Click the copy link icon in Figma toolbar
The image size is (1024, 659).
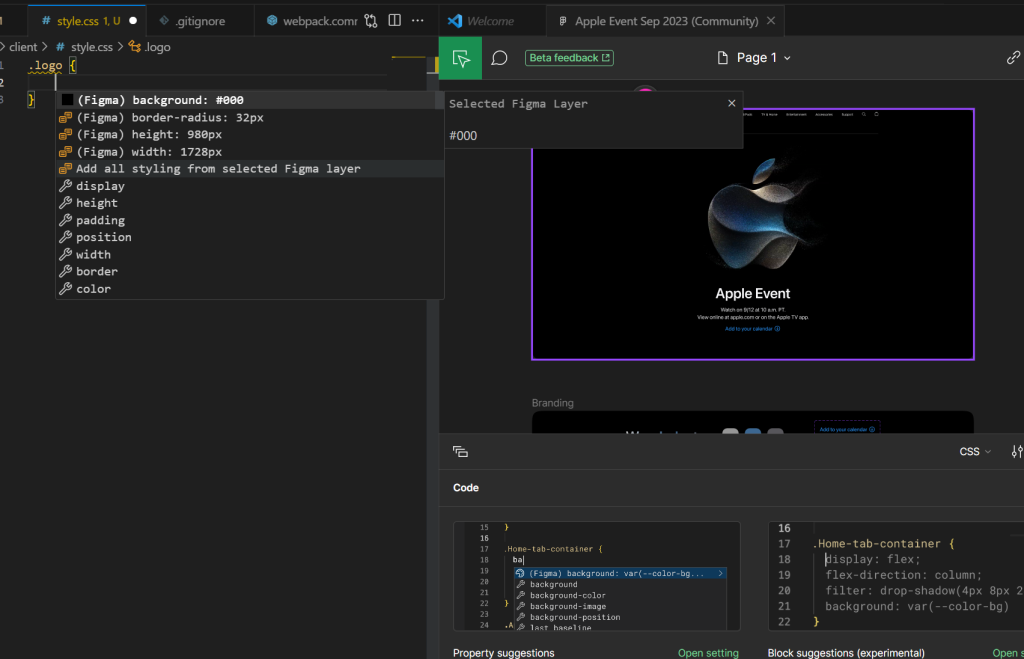(x=1013, y=58)
